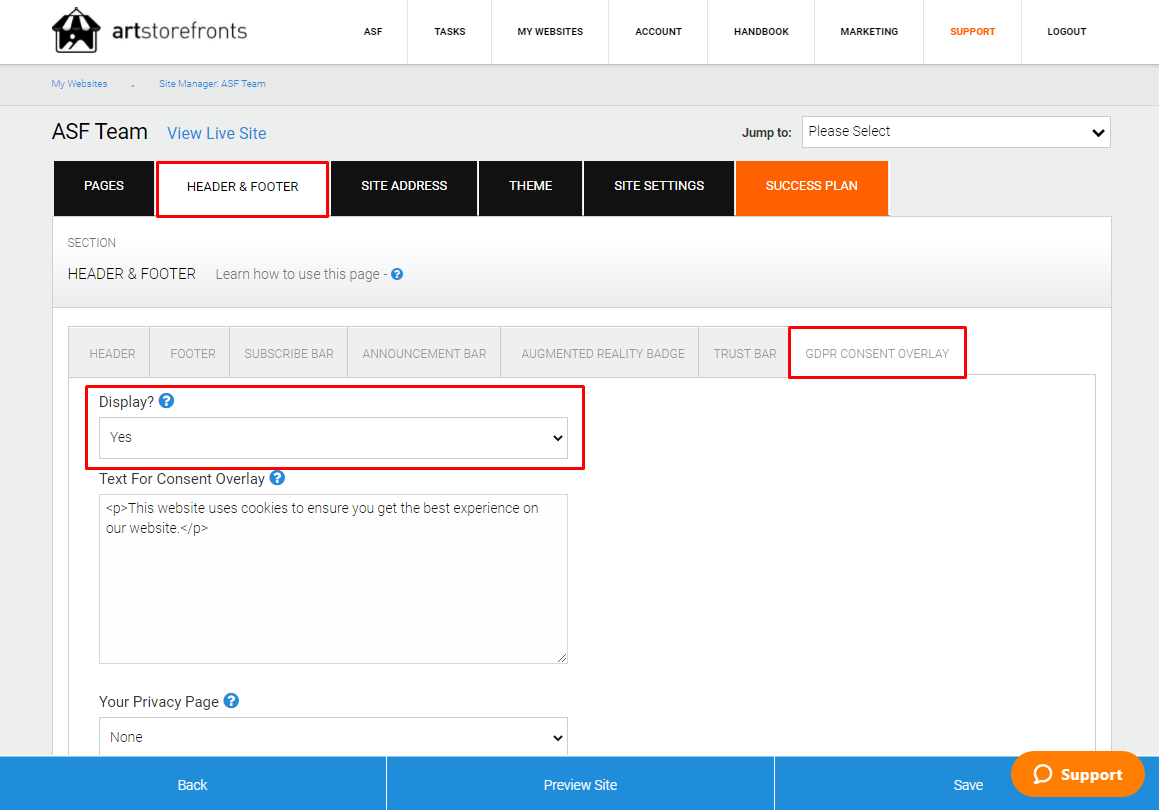1159x810 pixels.
Task: Click the My Websites breadcrumb link
Action: (79, 84)
